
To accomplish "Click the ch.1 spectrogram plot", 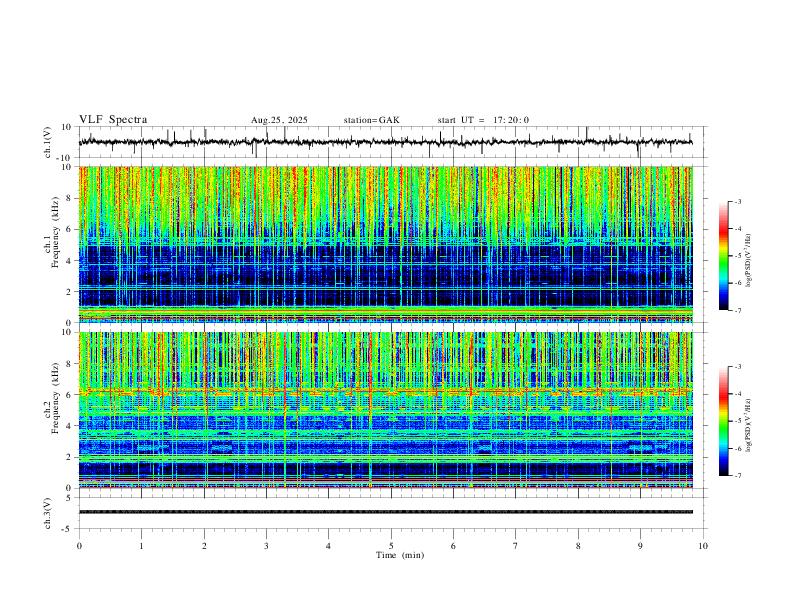I will click(x=386, y=244).
